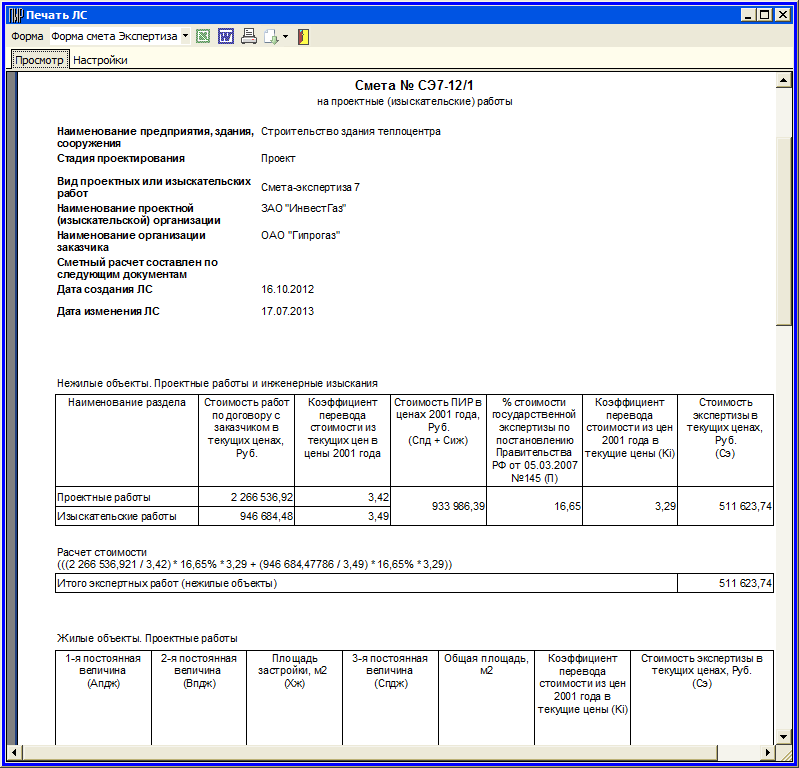This screenshot has height=768, width=799.
Task: Click the exit door icon in toolbar
Action: (x=303, y=37)
